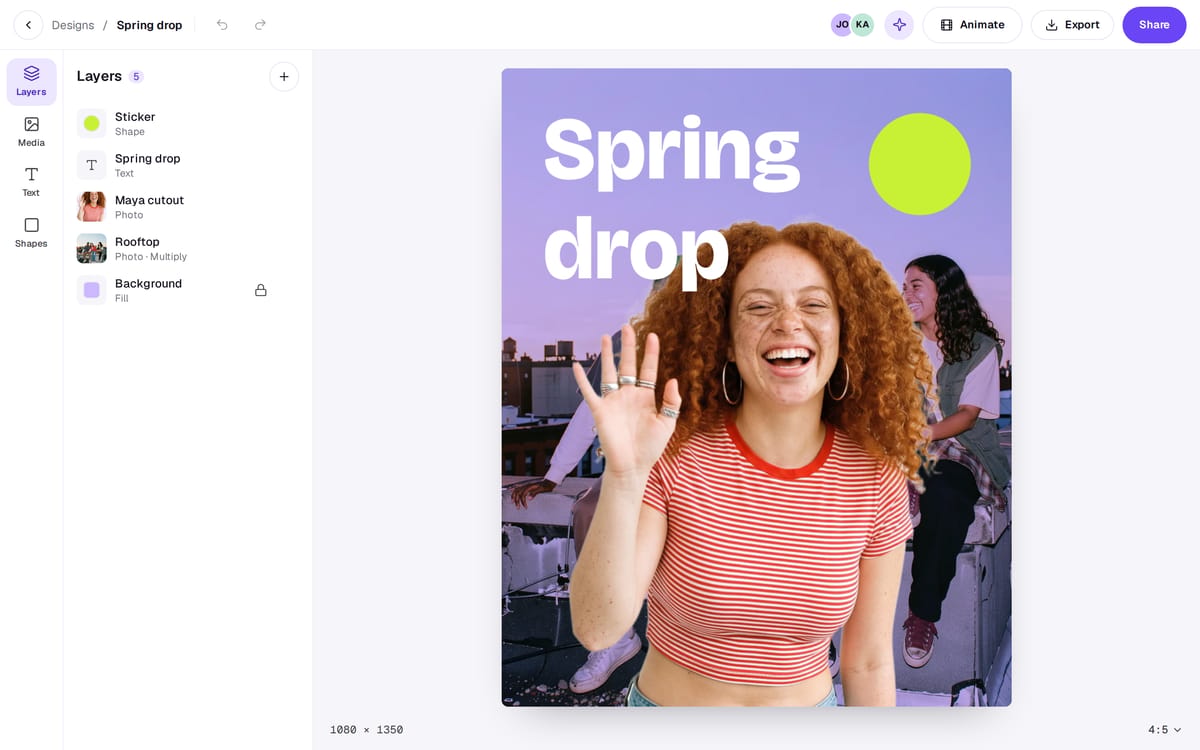Export the design

coord(1072,25)
